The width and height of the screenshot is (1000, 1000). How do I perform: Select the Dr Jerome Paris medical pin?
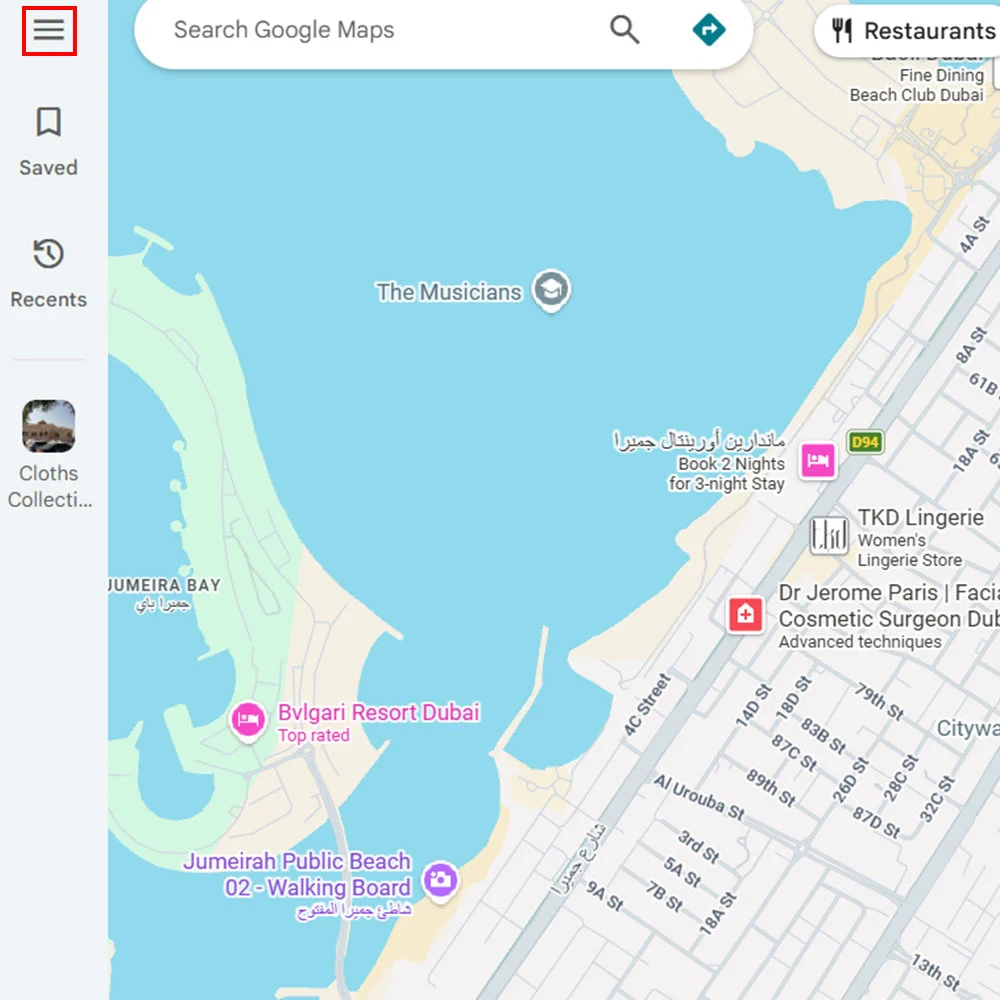click(746, 615)
